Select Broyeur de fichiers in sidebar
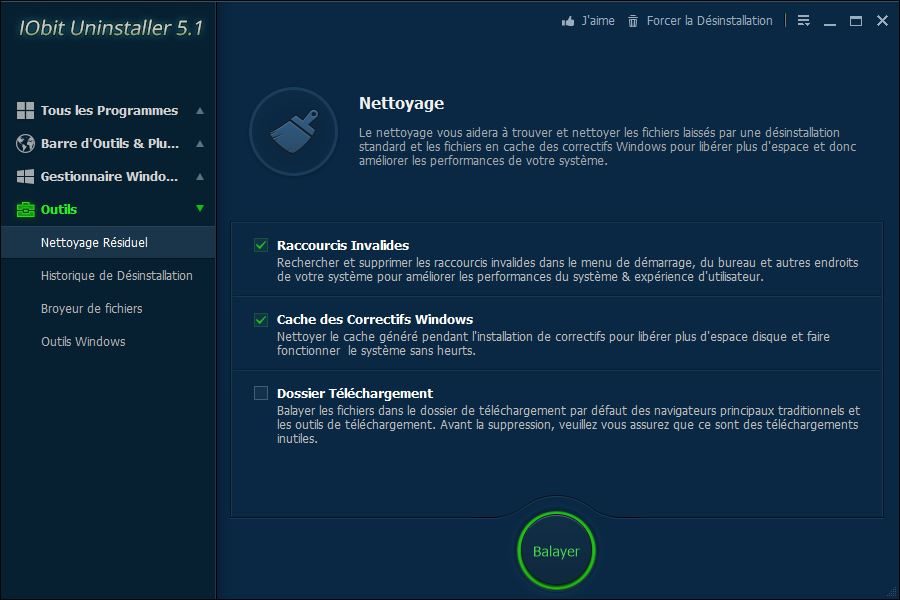The image size is (900, 600). tap(91, 308)
